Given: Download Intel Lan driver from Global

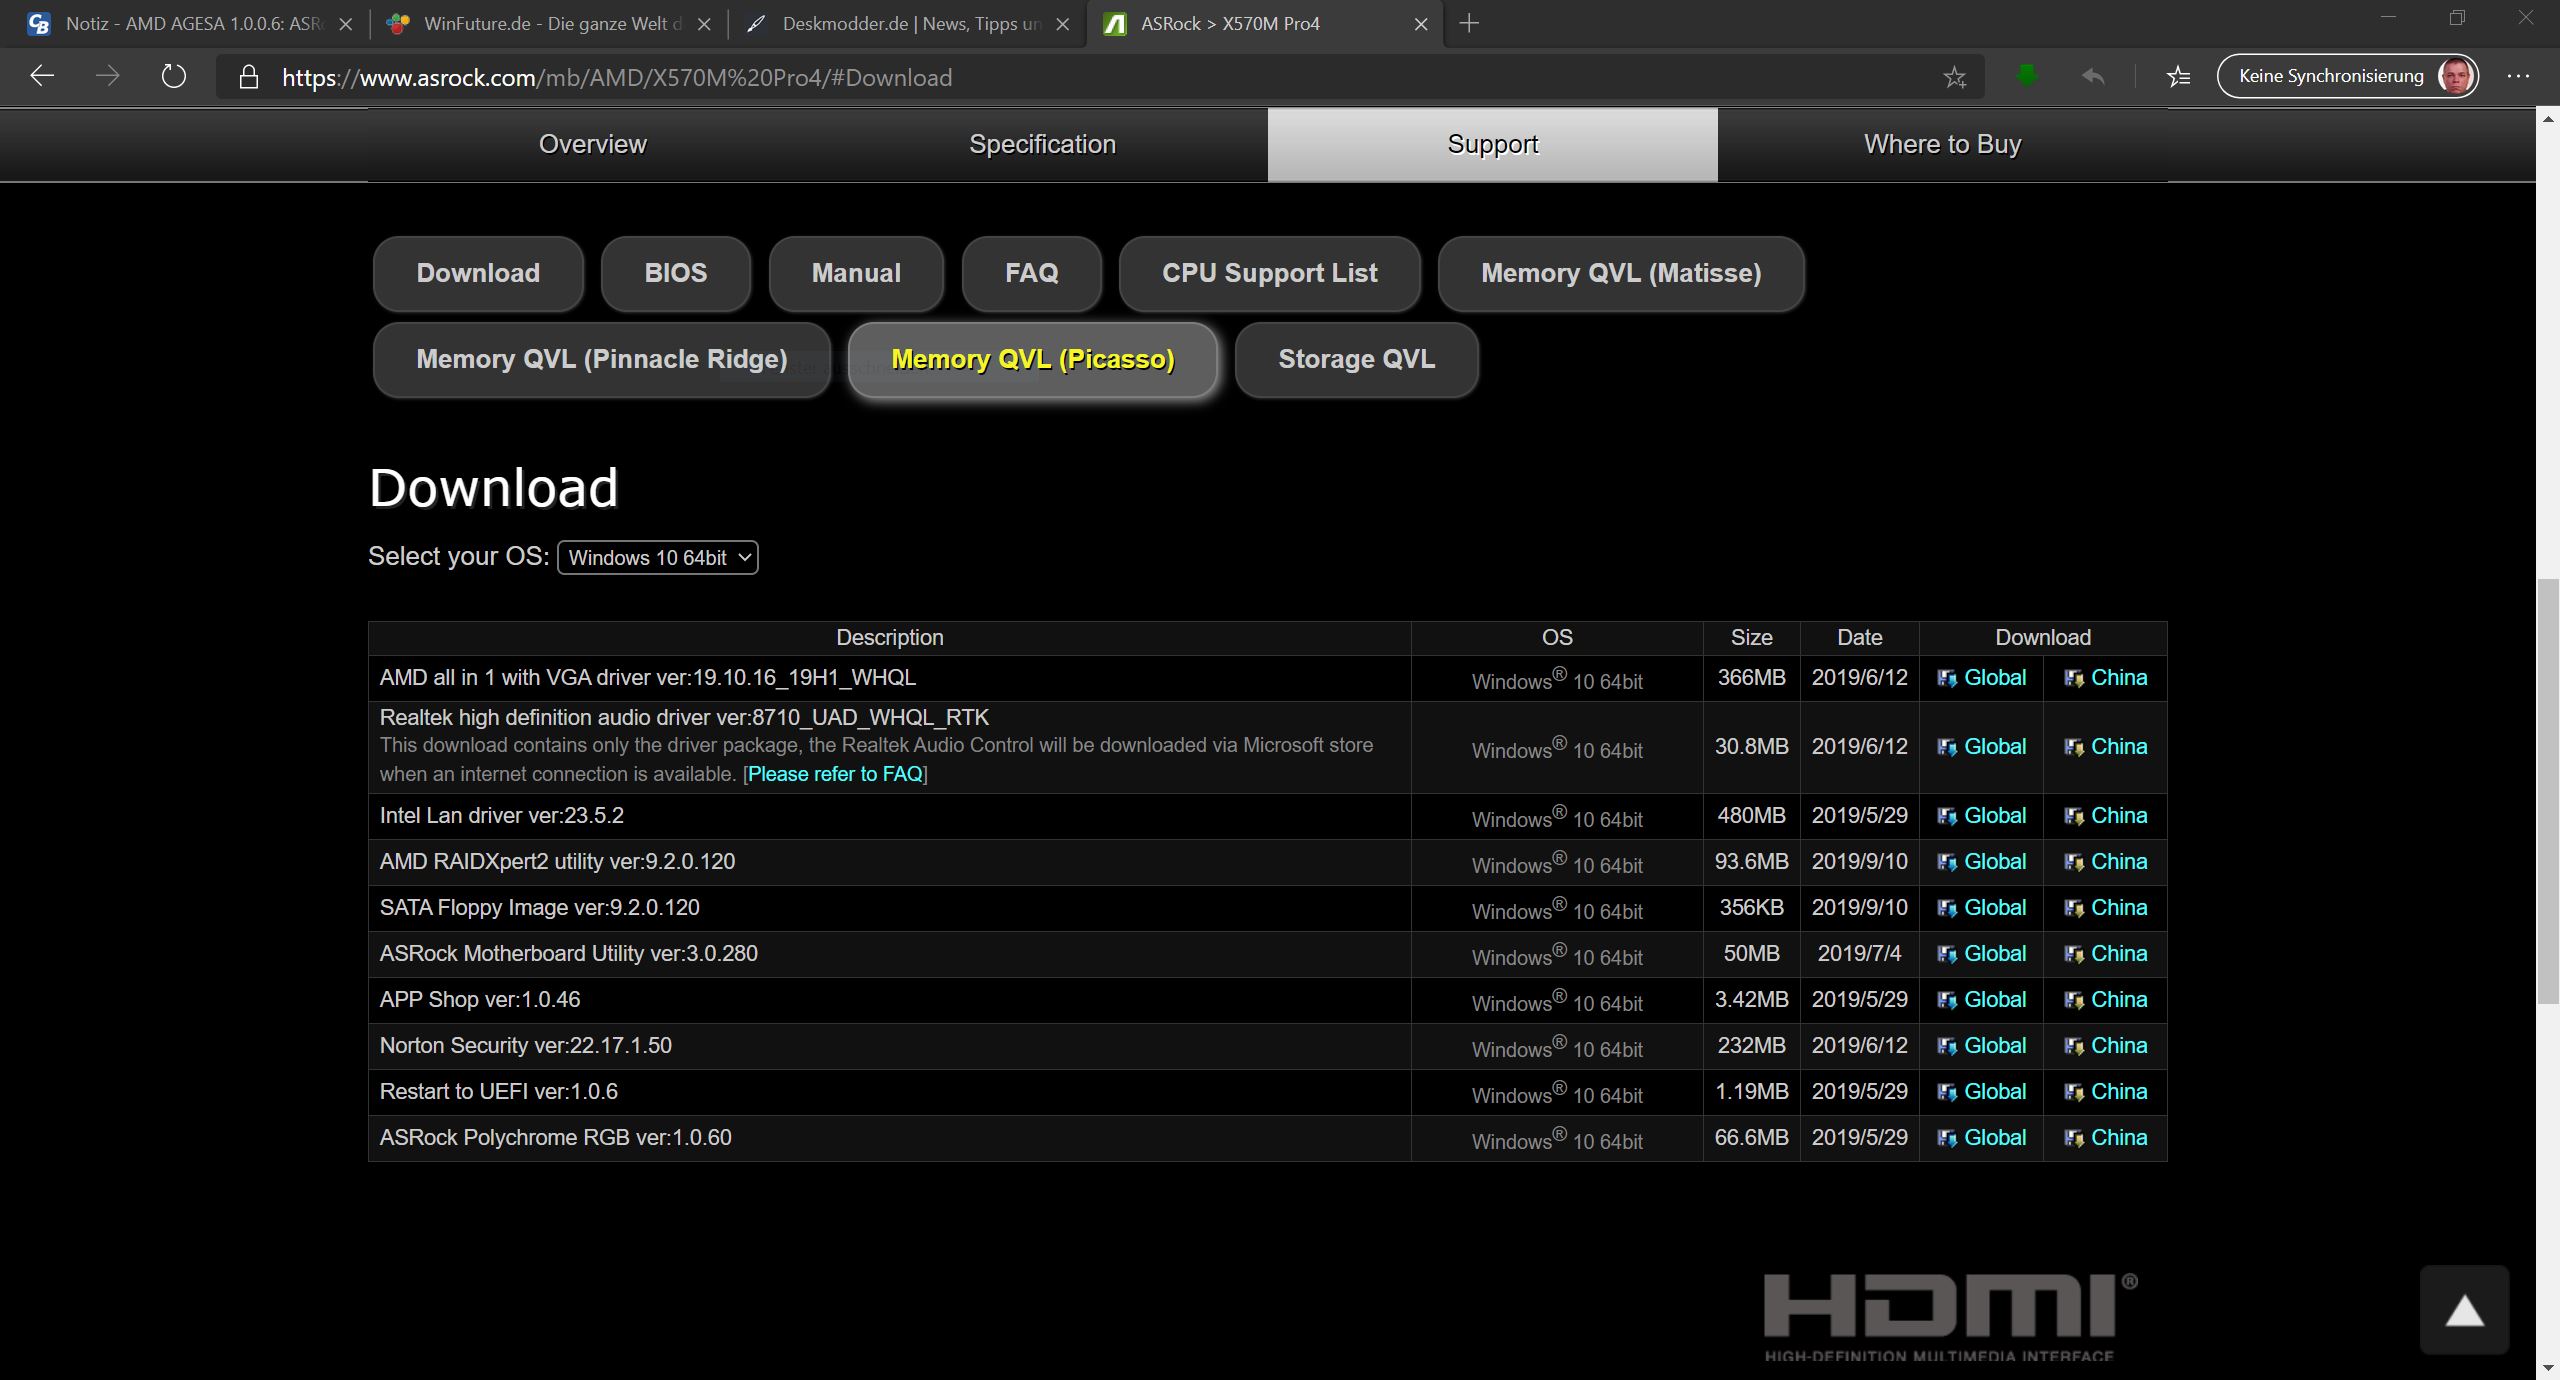Looking at the screenshot, I should click(1982, 816).
